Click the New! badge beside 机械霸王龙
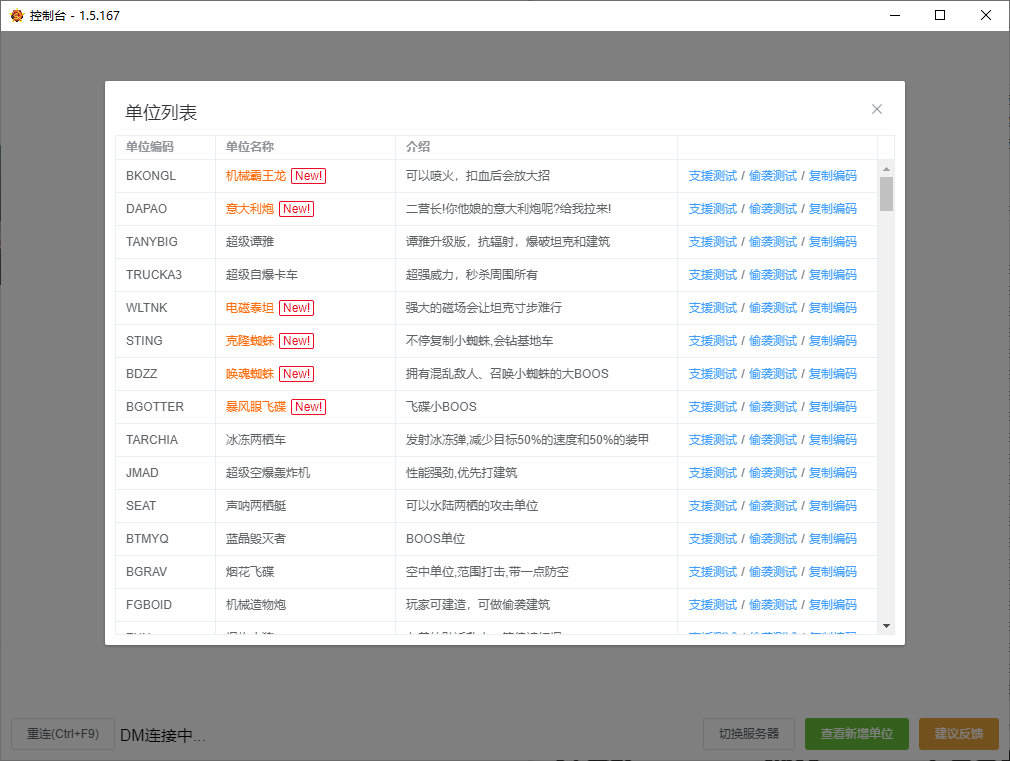Image resolution: width=1010 pixels, height=761 pixels. click(x=307, y=175)
